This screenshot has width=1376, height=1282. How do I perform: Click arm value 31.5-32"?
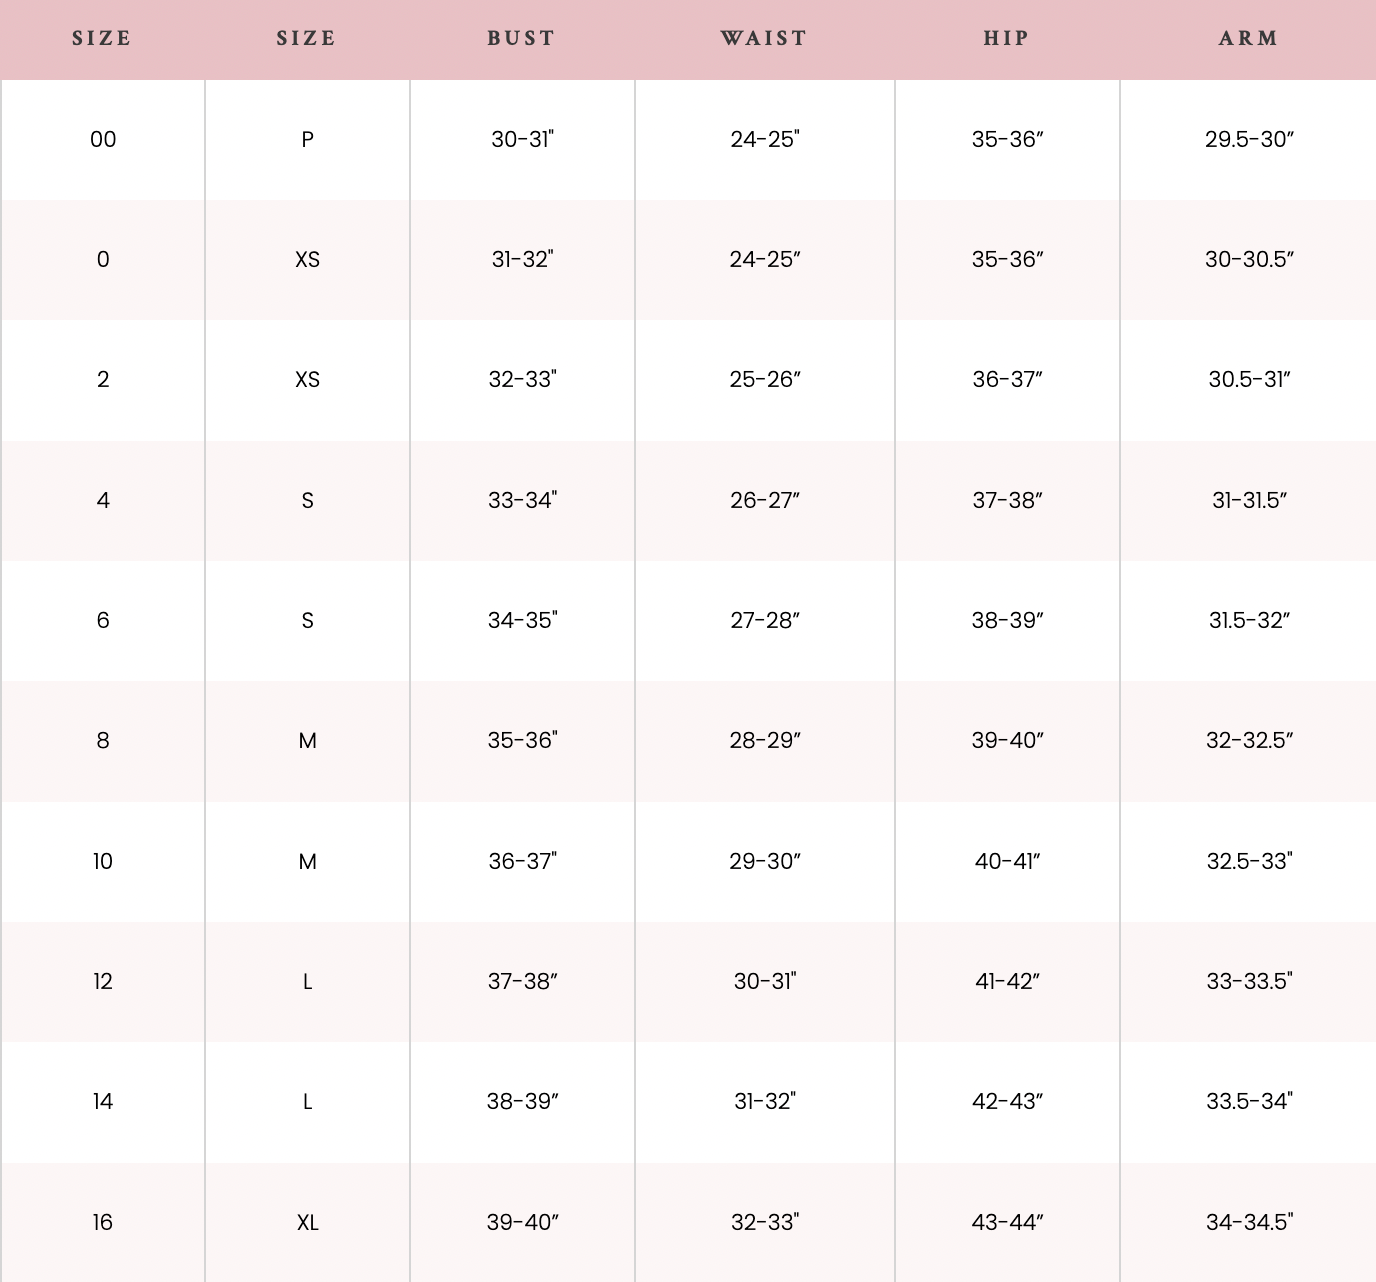(1249, 620)
